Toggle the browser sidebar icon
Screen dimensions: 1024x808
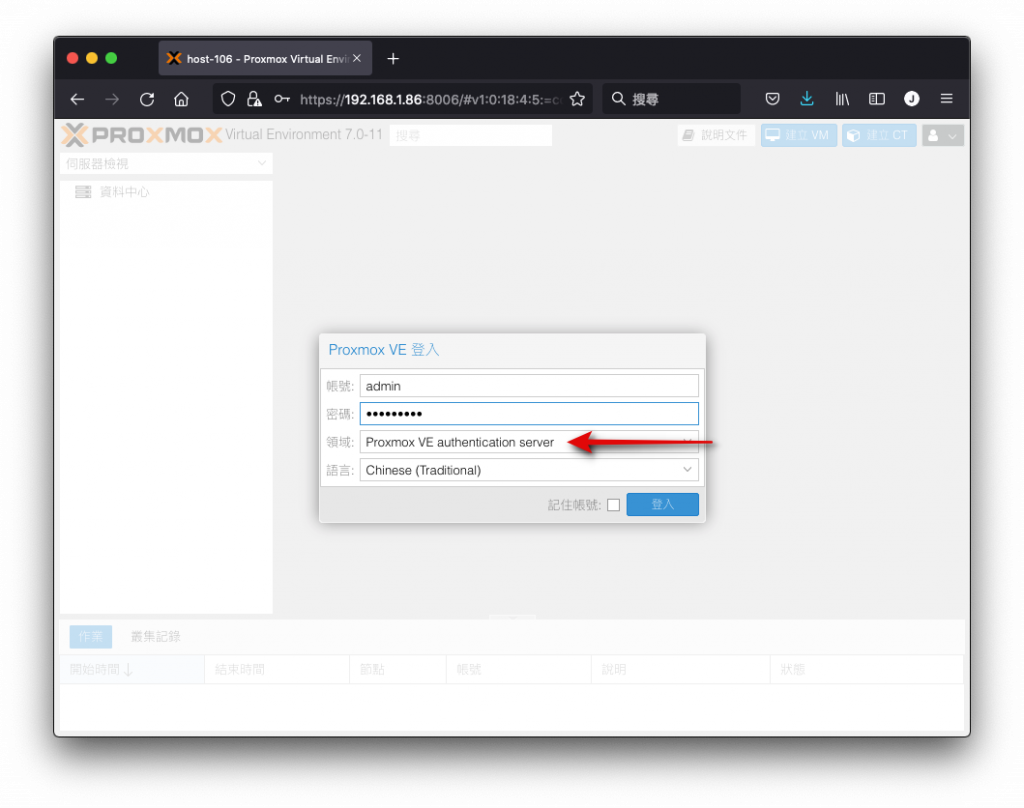coord(877,99)
